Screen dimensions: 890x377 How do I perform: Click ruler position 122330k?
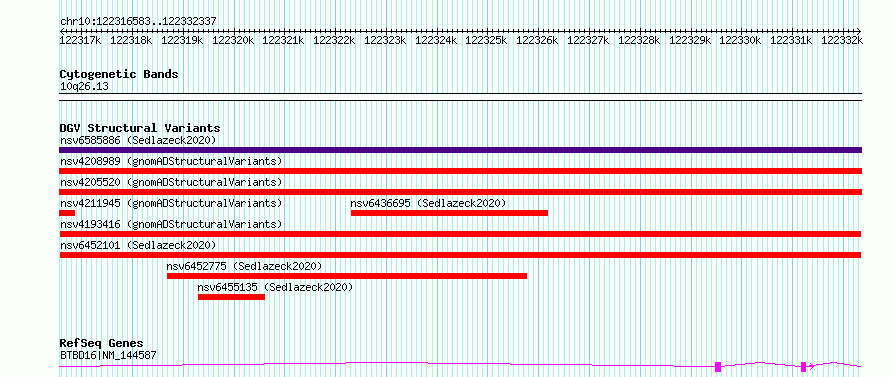(741, 40)
